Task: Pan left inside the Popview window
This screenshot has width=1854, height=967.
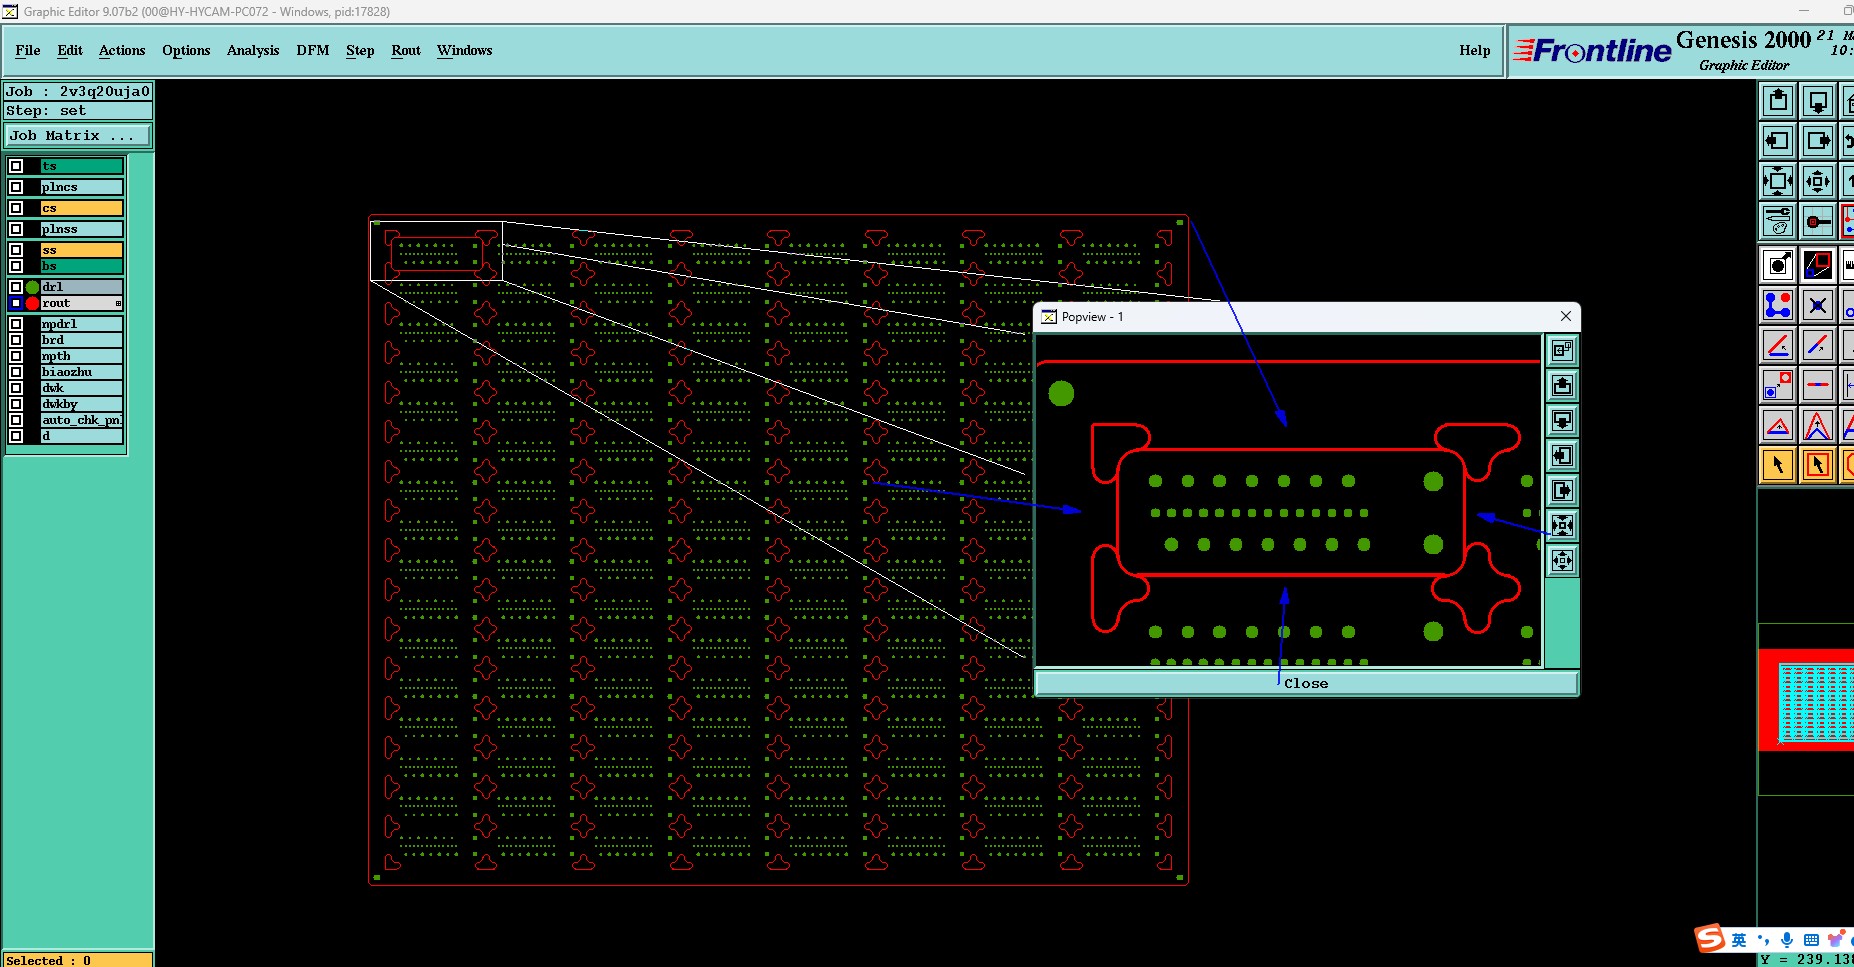Action: pos(1562,456)
